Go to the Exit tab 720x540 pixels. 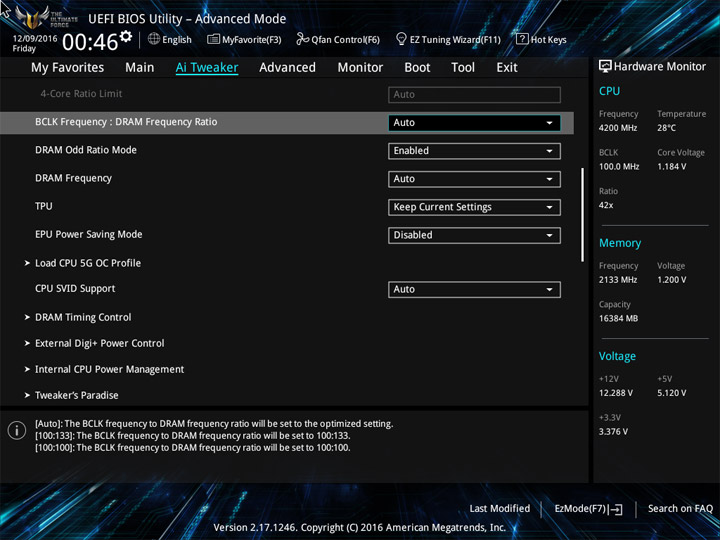507,68
